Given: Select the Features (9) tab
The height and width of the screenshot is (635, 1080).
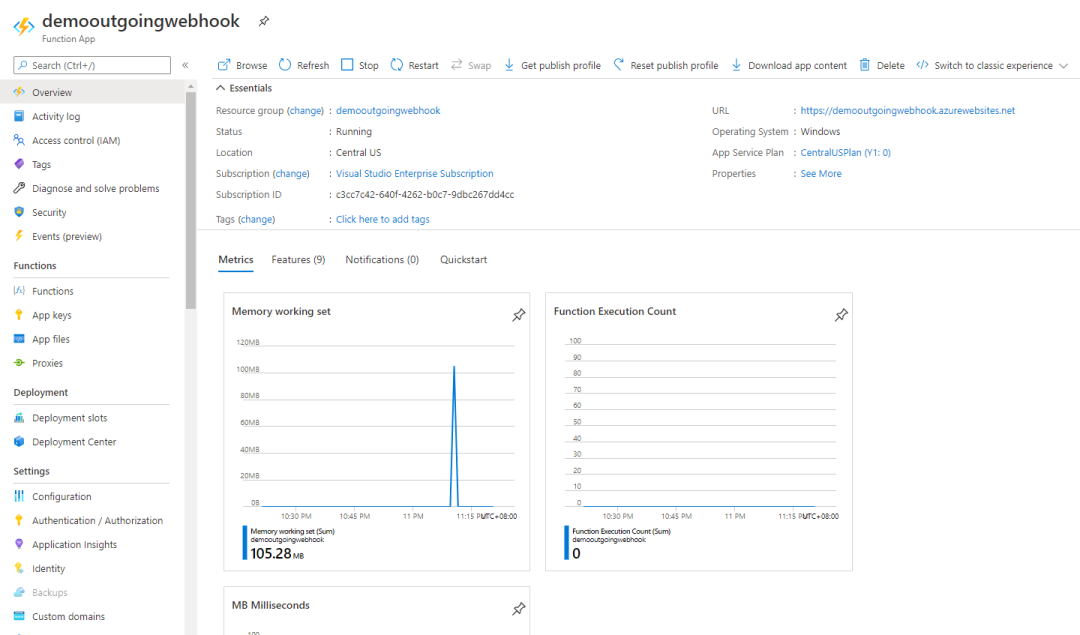Looking at the screenshot, I should pos(298,260).
